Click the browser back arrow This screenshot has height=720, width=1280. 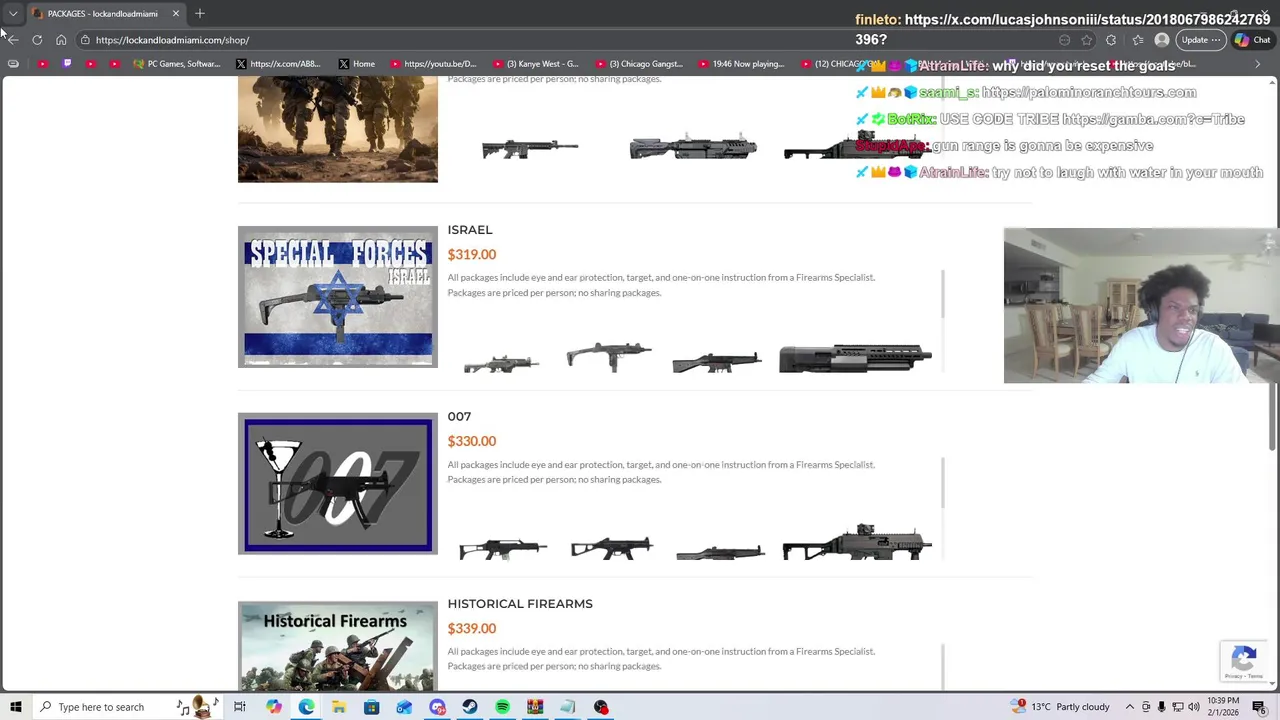[x=13, y=40]
